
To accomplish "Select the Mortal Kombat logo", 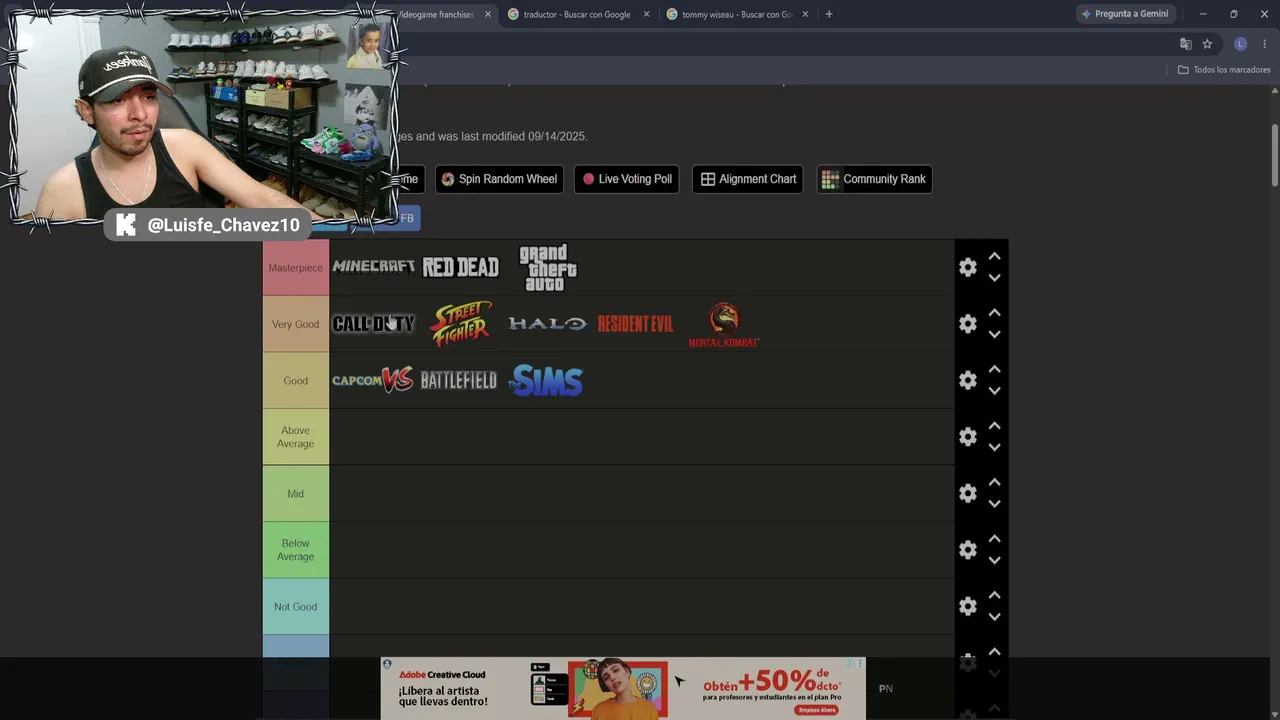I will pos(724,325).
